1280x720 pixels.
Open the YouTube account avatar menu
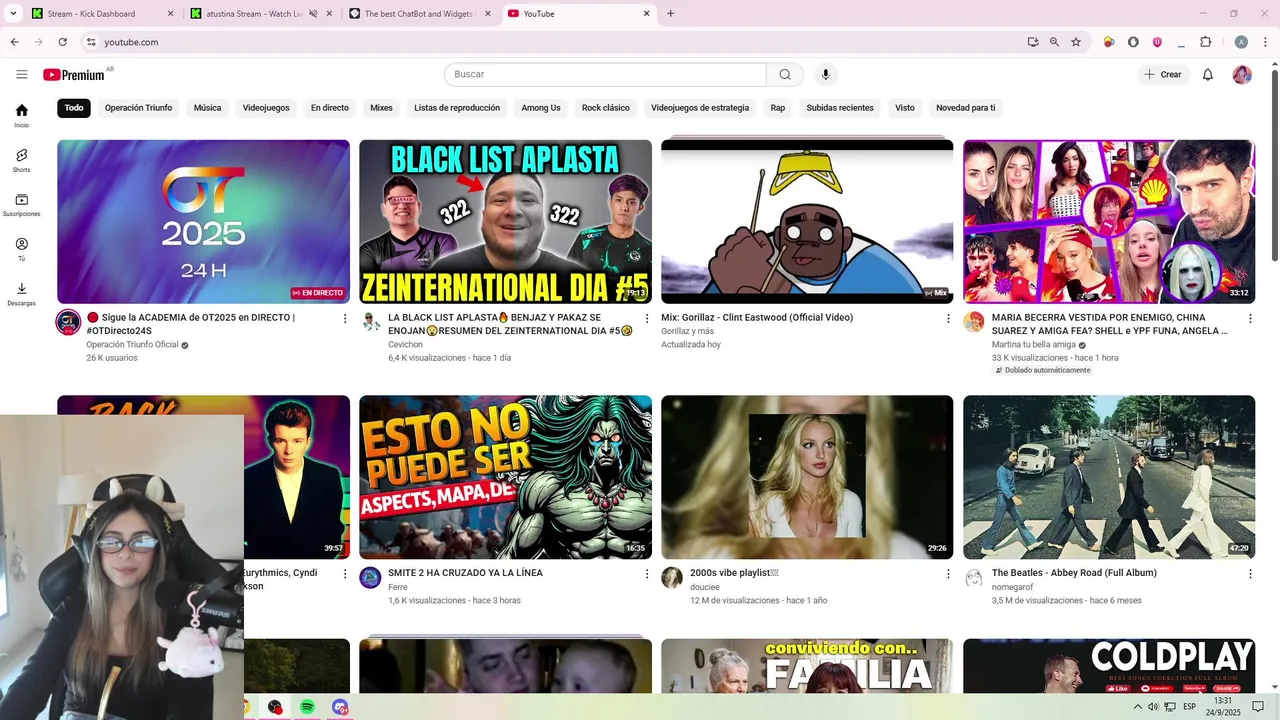tap(1242, 74)
